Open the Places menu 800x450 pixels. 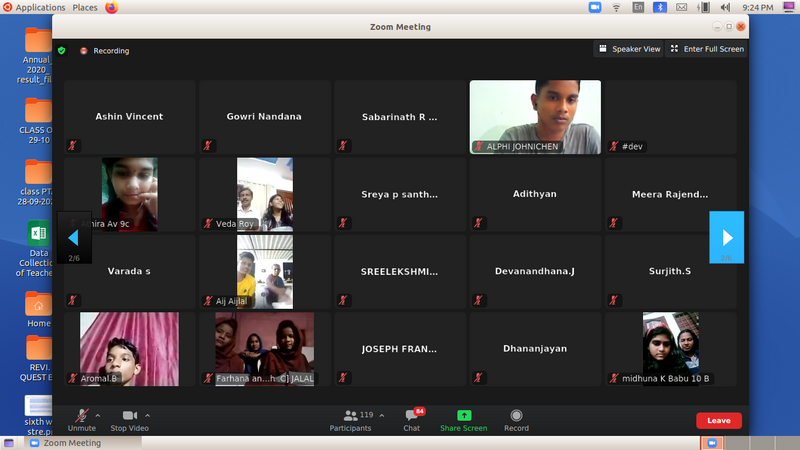point(85,7)
